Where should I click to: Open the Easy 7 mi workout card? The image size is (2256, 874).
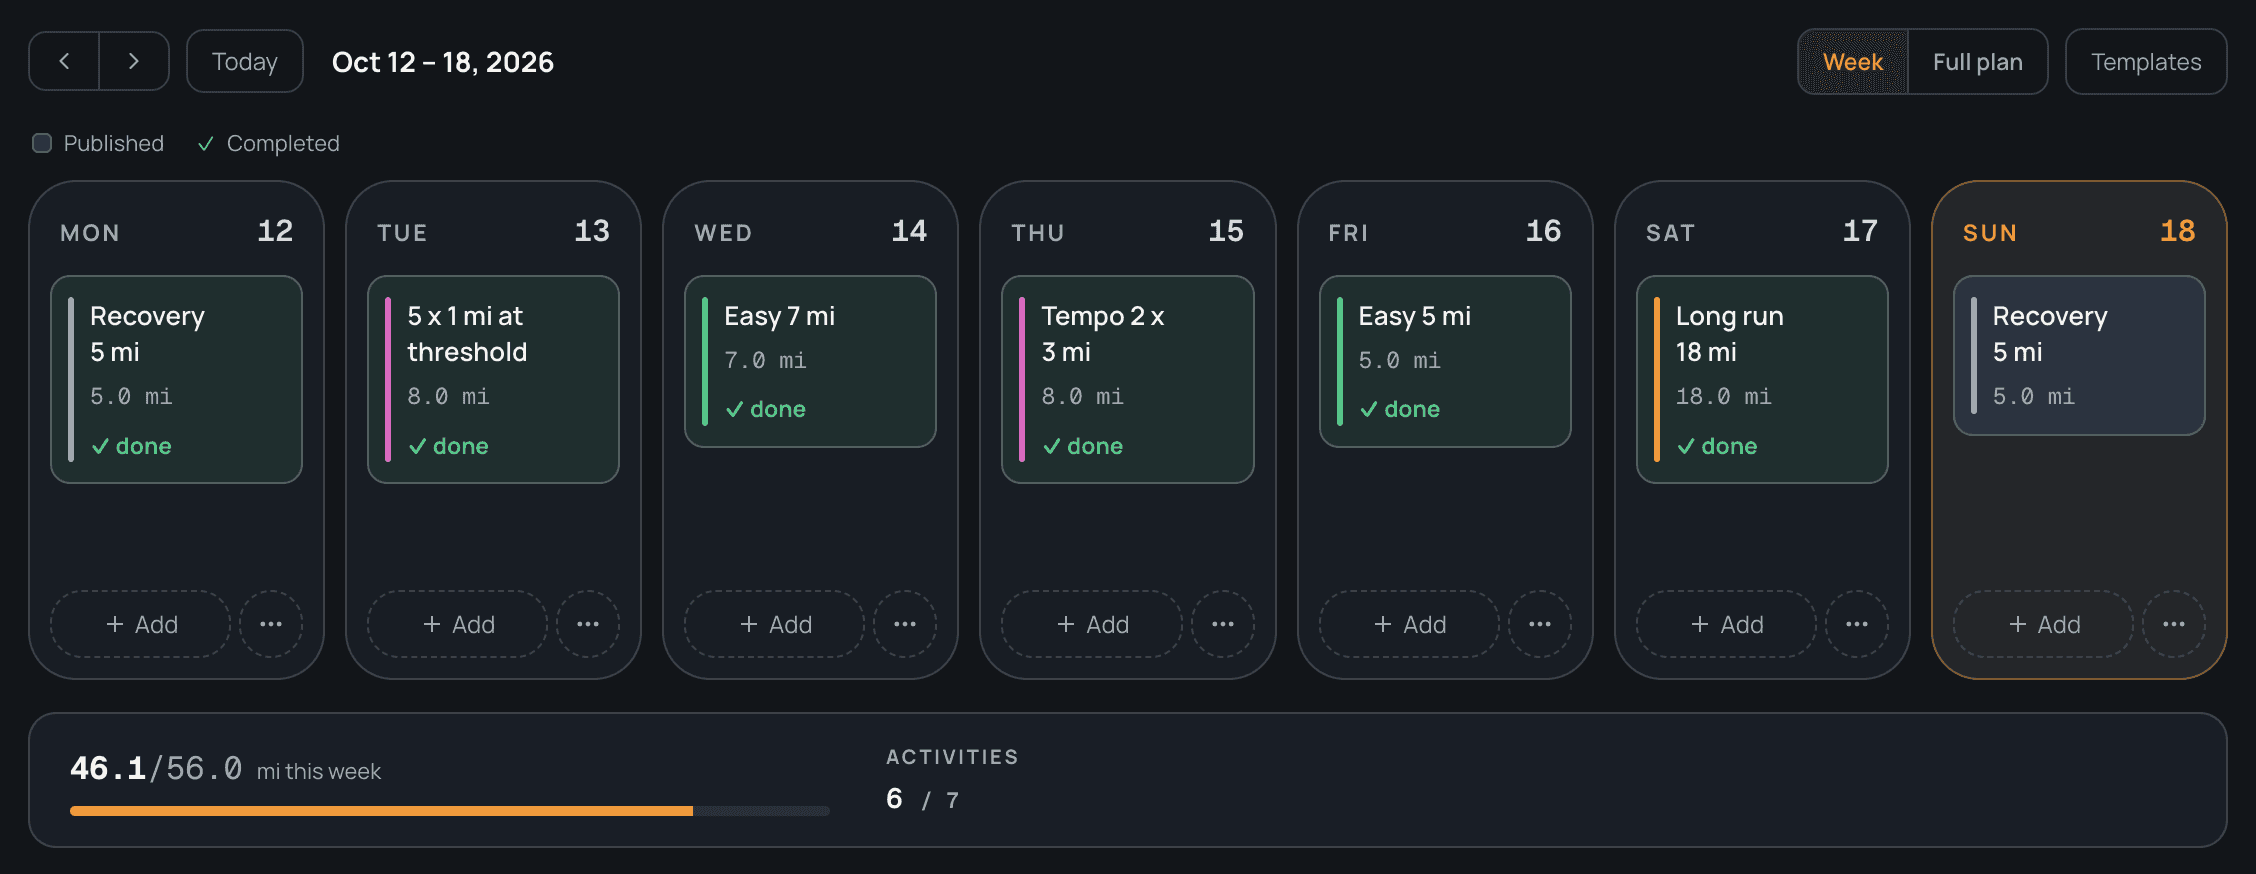[810, 362]
